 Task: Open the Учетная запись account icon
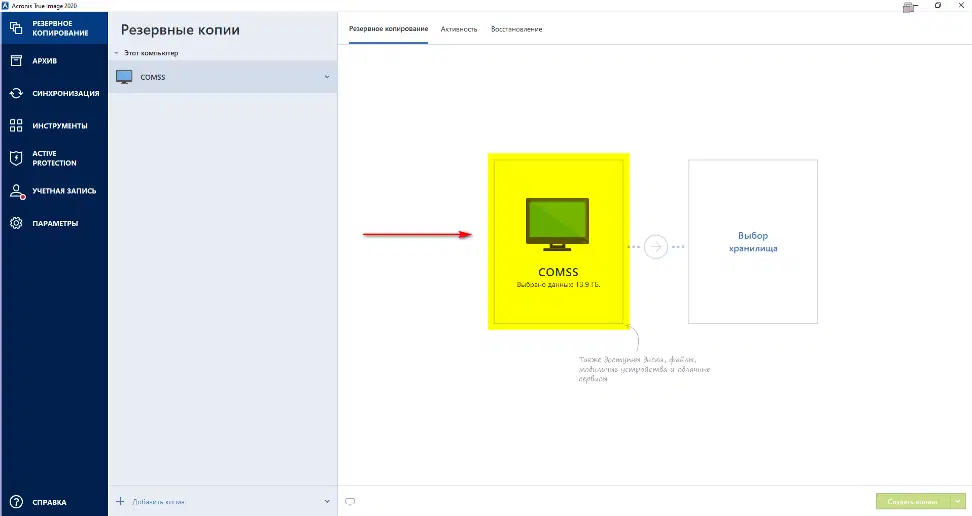[16, 191]
